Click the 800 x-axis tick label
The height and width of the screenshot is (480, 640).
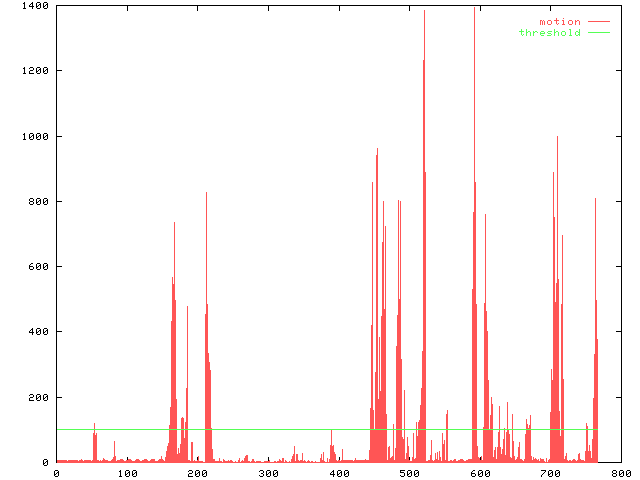click(x=620, y=473)
